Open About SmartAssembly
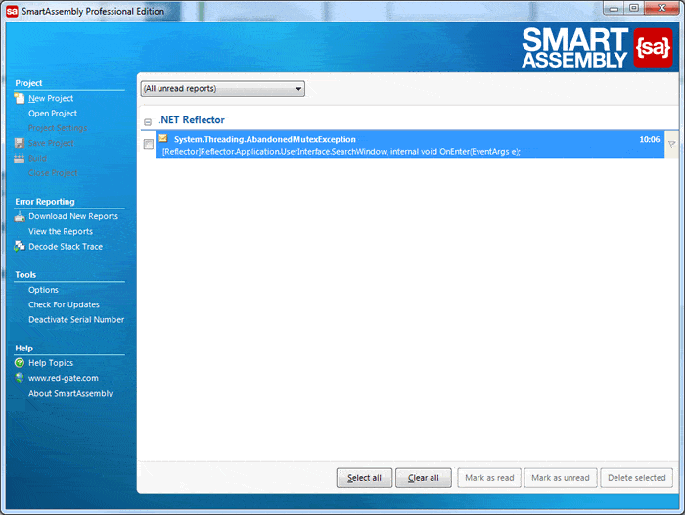The height and width of the screenshot is (515, 685). click(x=70, y=393)
